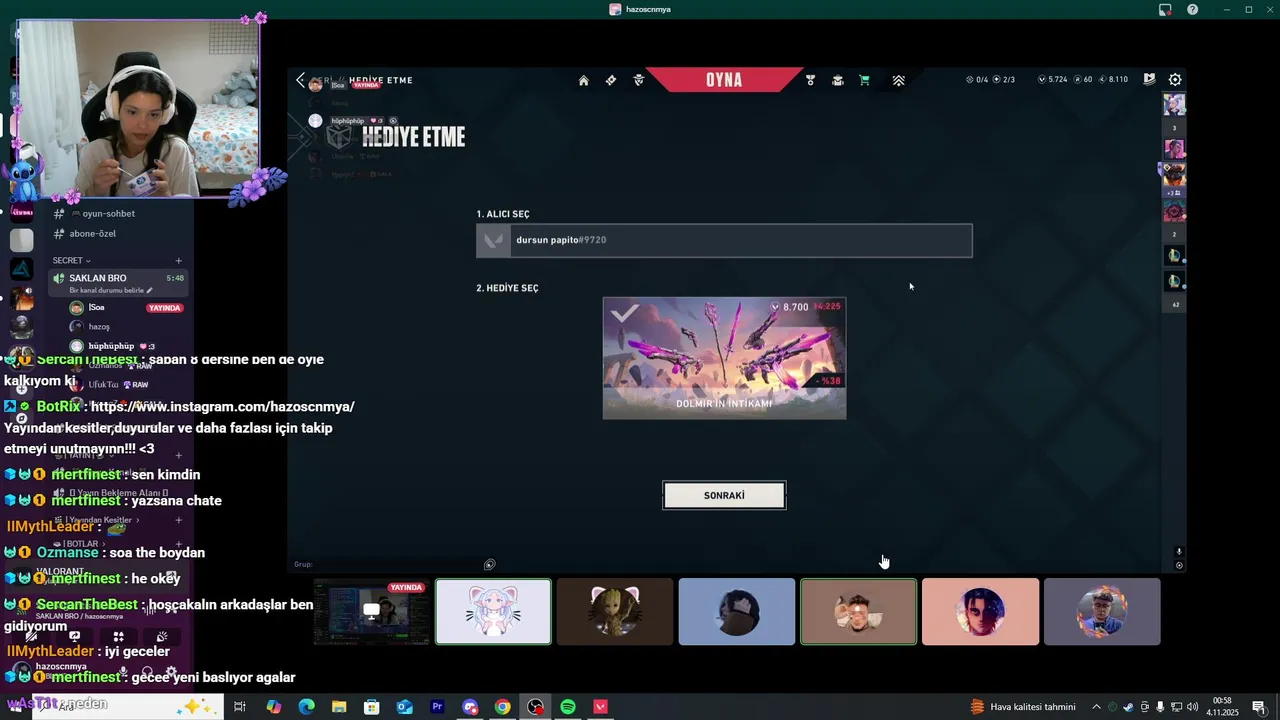Open Discord from the taskbar

pyautogui.click(x=470, y=707)
